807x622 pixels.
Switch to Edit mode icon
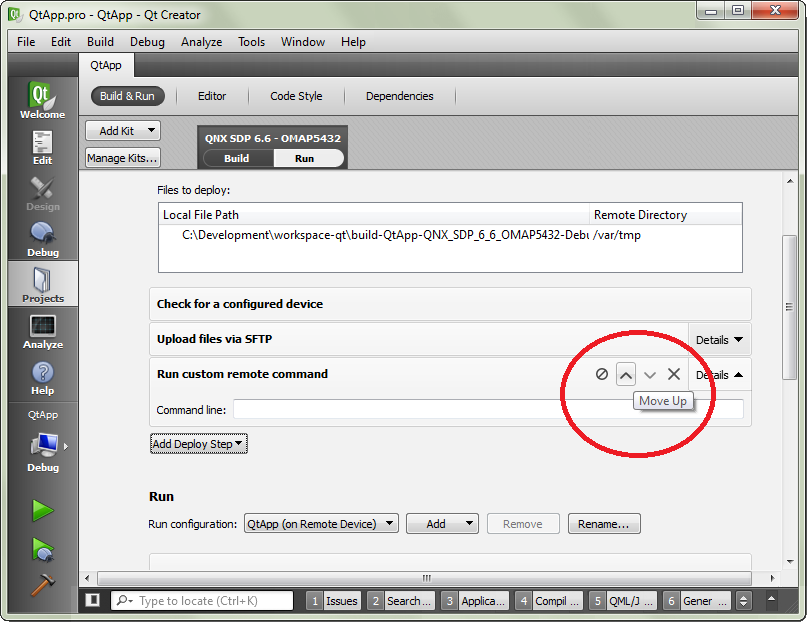[x=42, y=146]
